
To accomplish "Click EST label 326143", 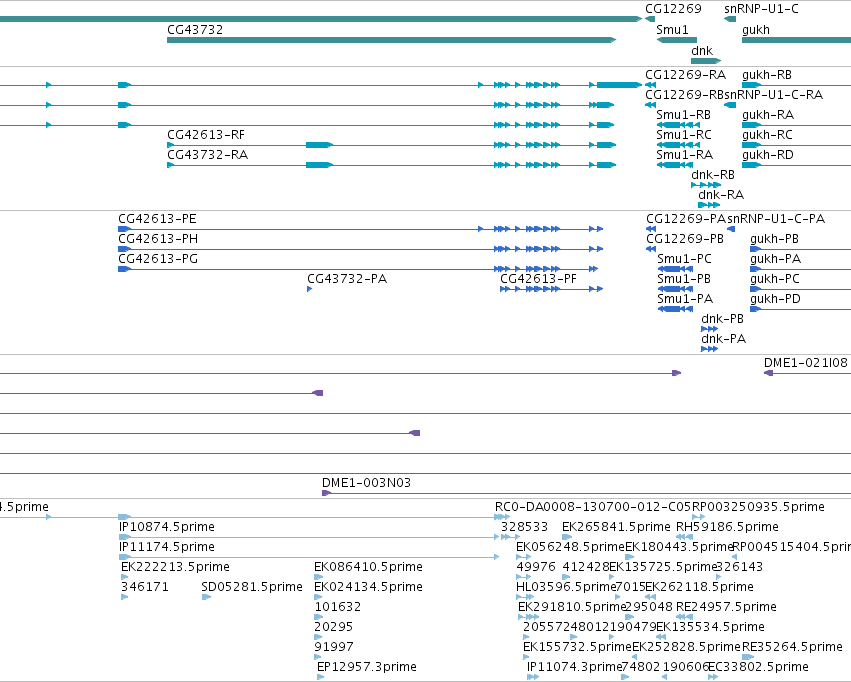I will coord(739,567).
